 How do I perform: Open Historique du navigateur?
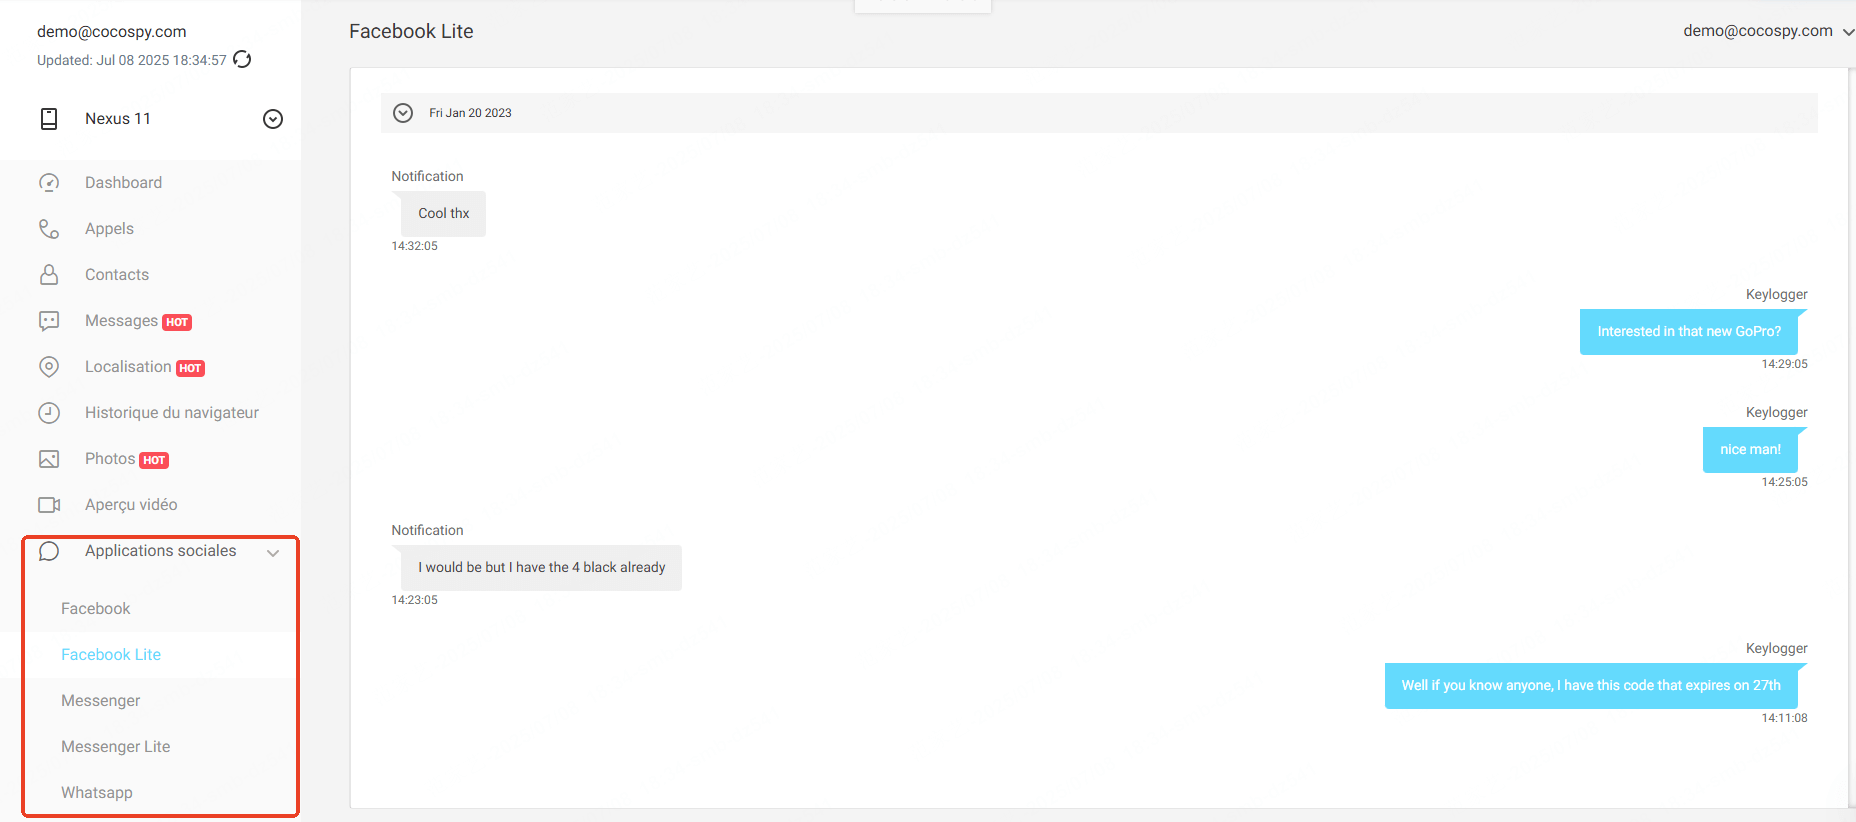click(x=172, y=413)
